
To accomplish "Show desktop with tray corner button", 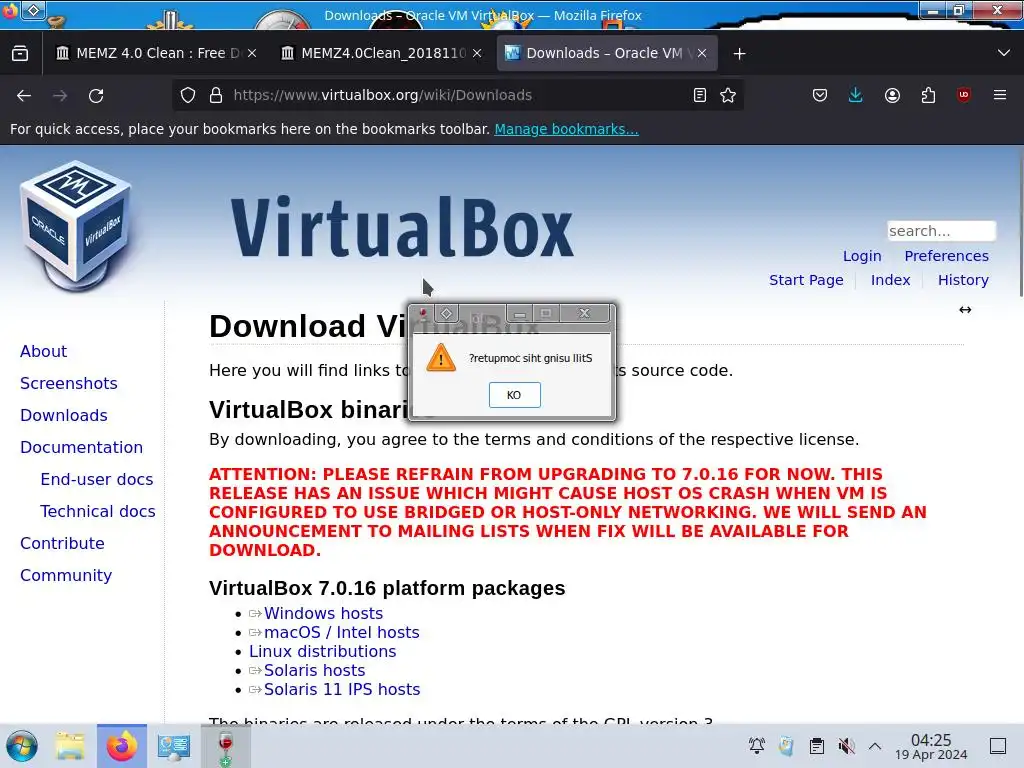I will tap(998, 746).
